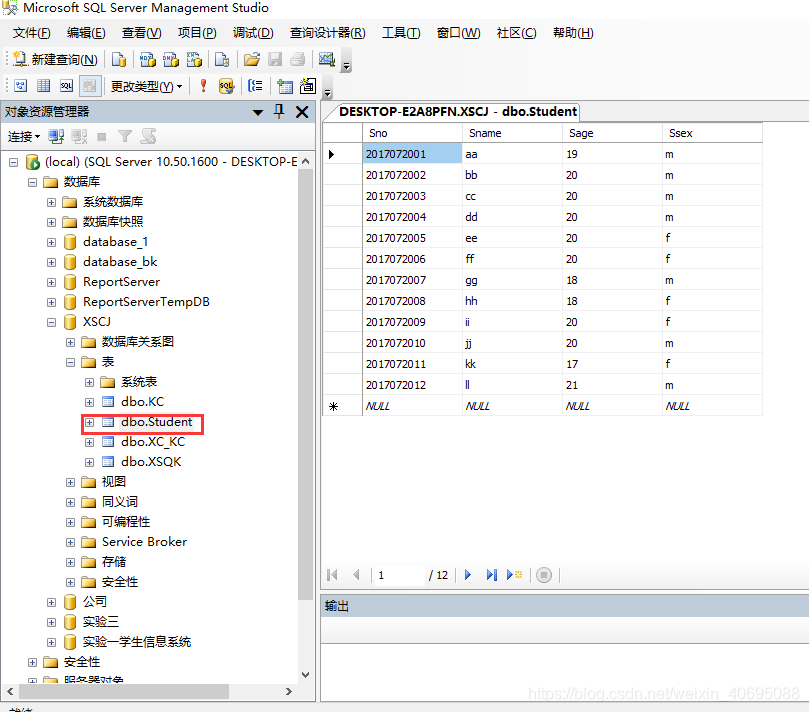809x712 pixels.
Task: Click the Add Table icon
Action: pos(283,86)
